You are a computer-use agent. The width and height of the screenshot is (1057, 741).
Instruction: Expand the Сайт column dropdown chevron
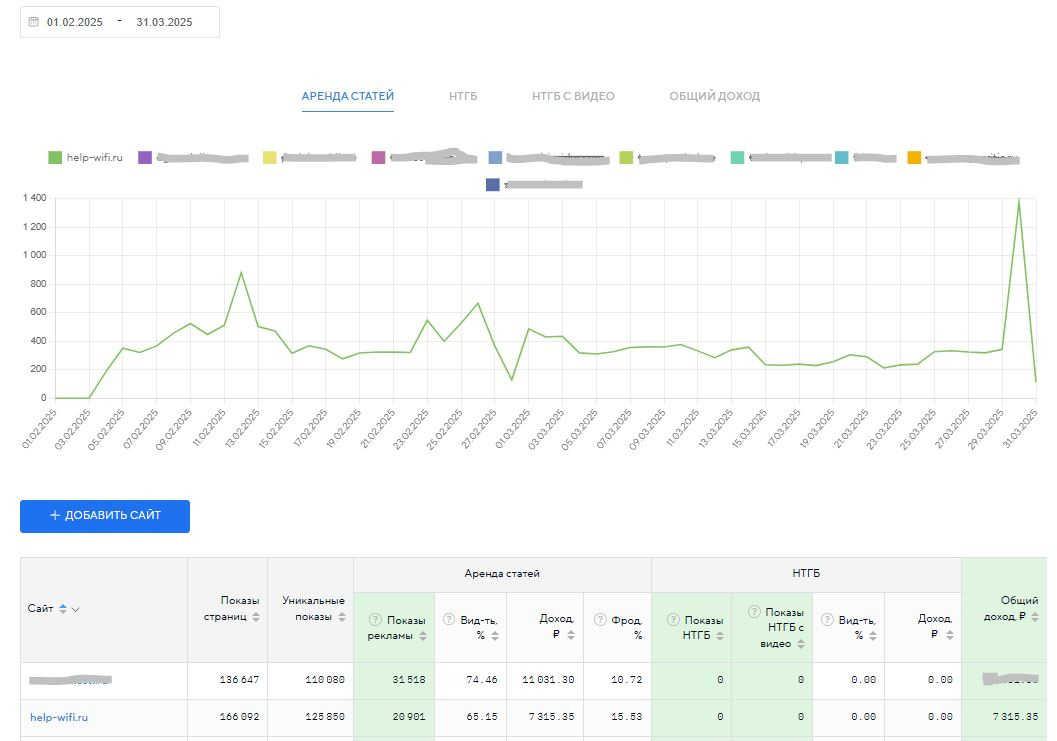76,609
